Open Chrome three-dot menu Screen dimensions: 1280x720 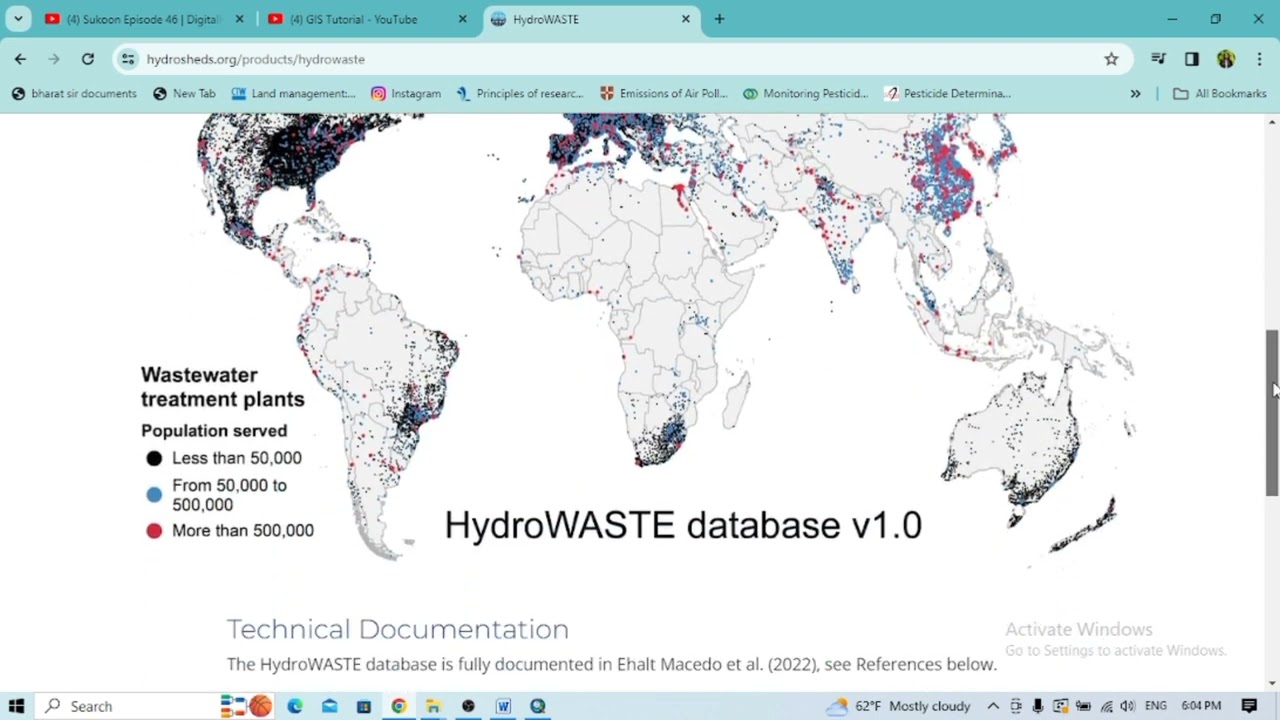click(1259, 59)
